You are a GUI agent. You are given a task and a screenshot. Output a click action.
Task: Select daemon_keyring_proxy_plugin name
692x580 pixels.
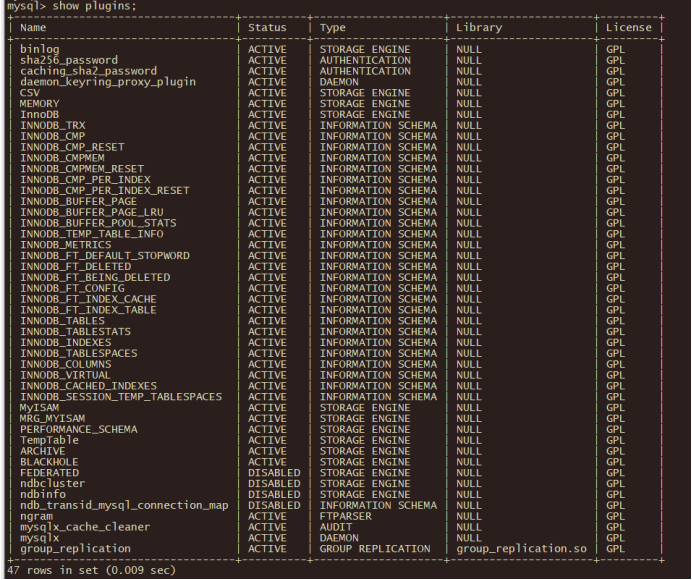click(x=108, y=82)
